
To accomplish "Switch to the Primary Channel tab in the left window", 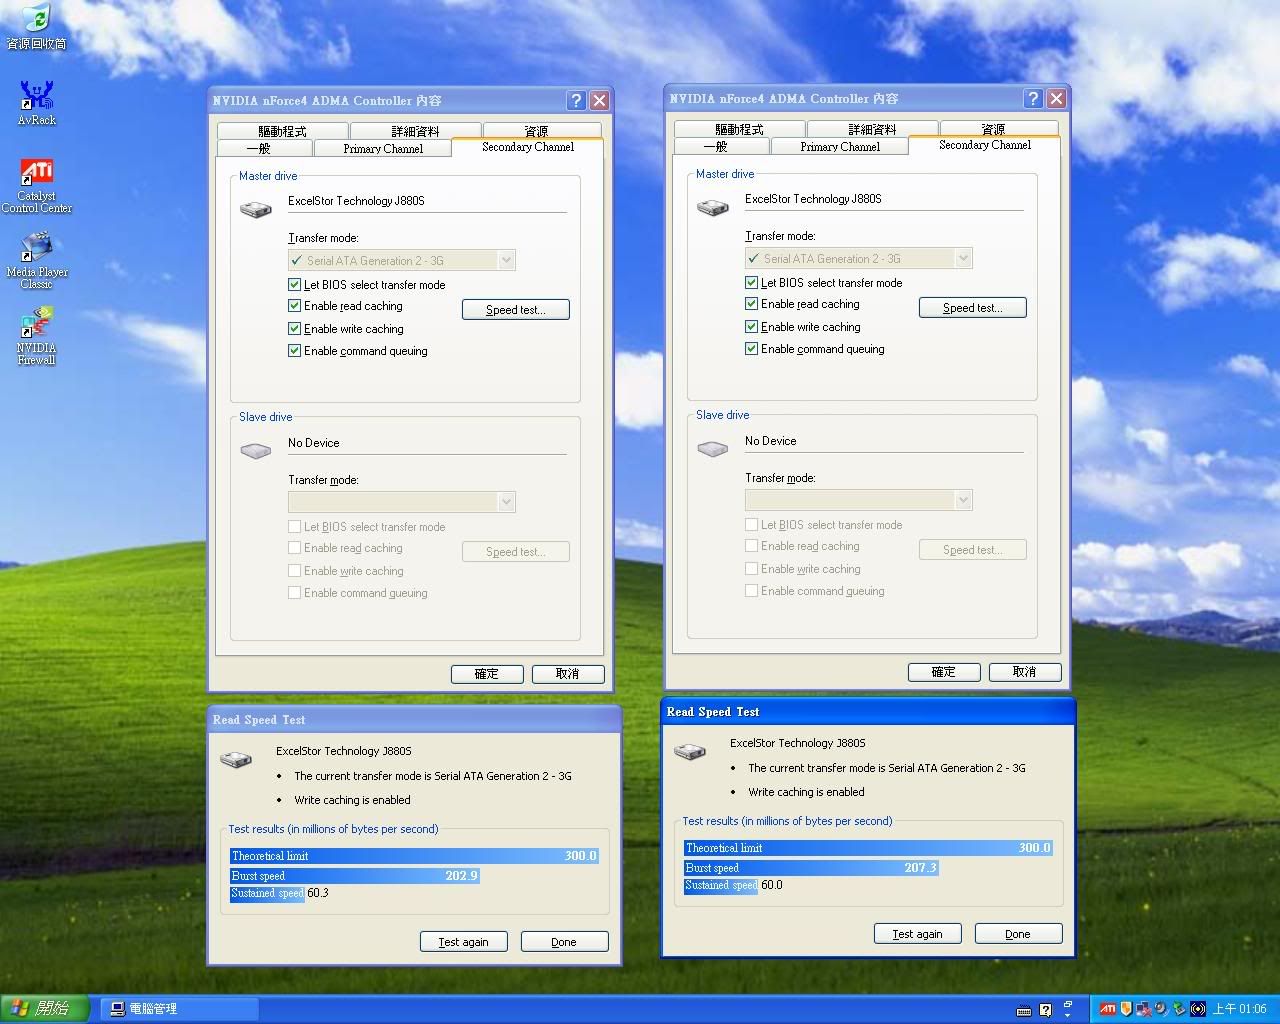I will click(x=383, y=148).
